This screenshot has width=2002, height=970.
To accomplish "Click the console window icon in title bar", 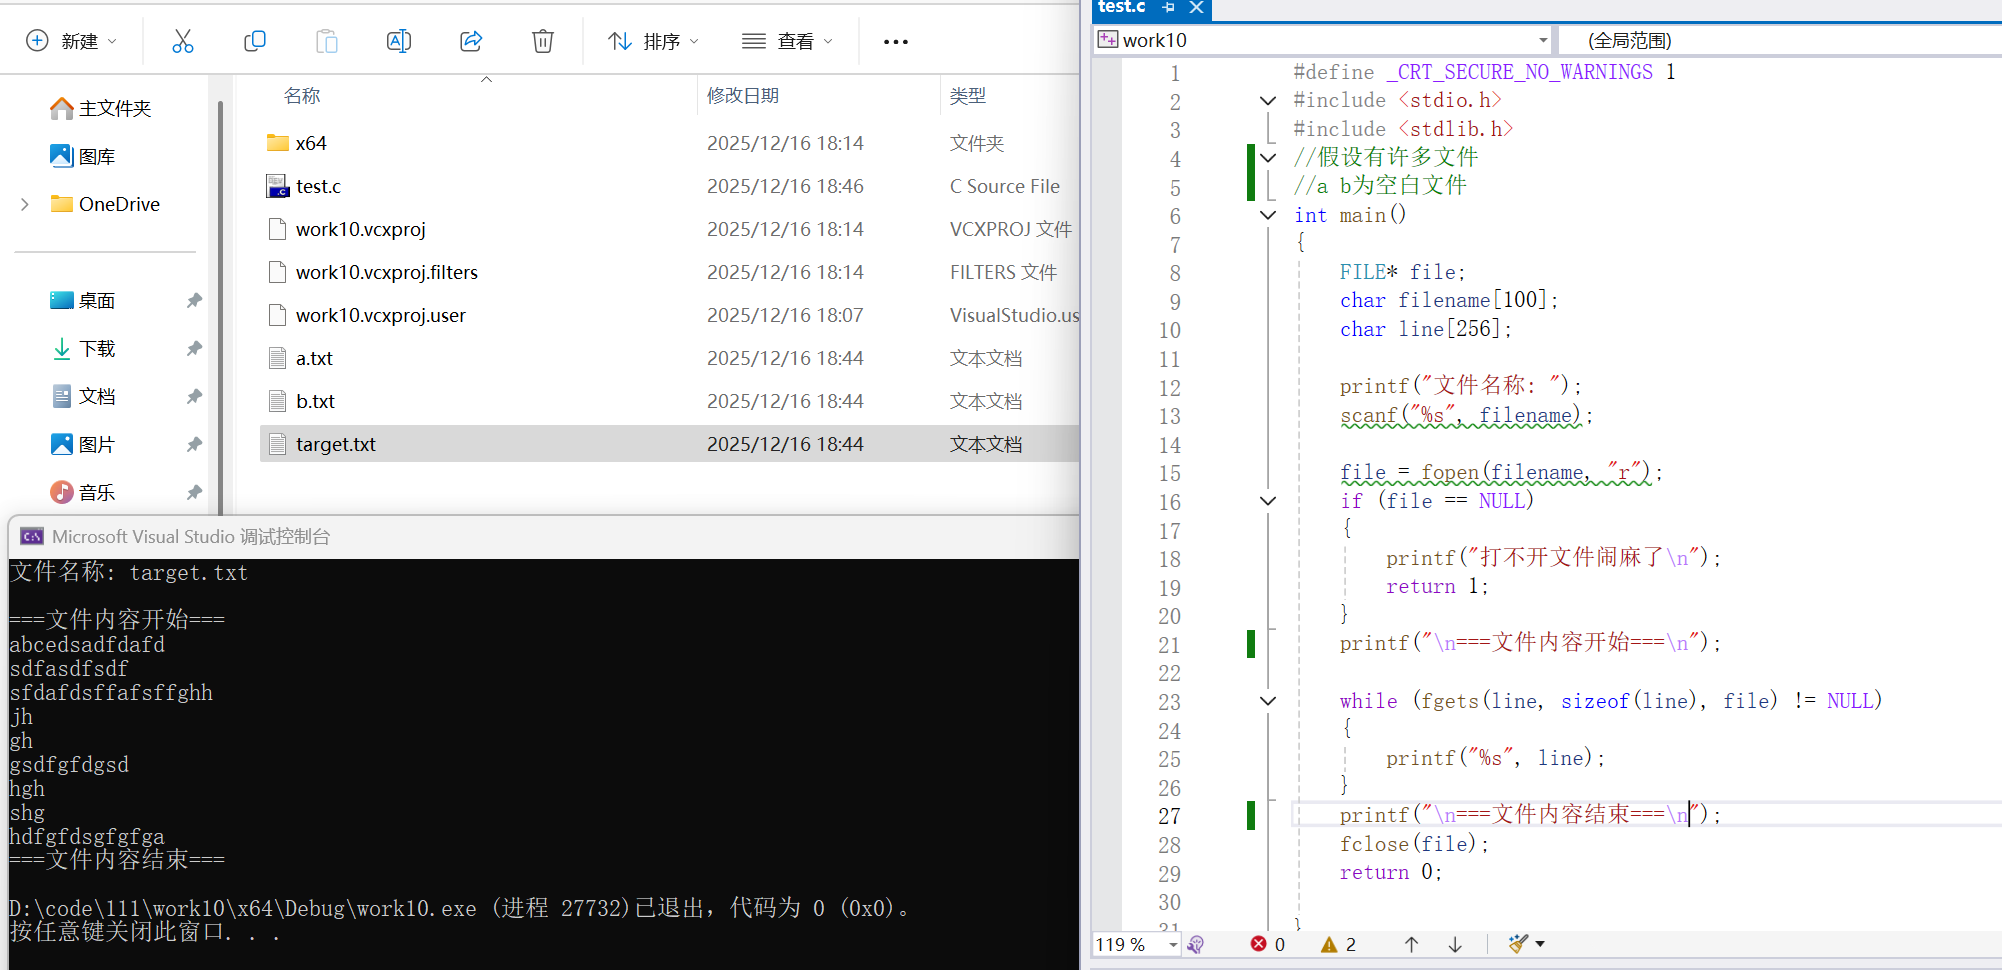I will click(x=32, y=537).
